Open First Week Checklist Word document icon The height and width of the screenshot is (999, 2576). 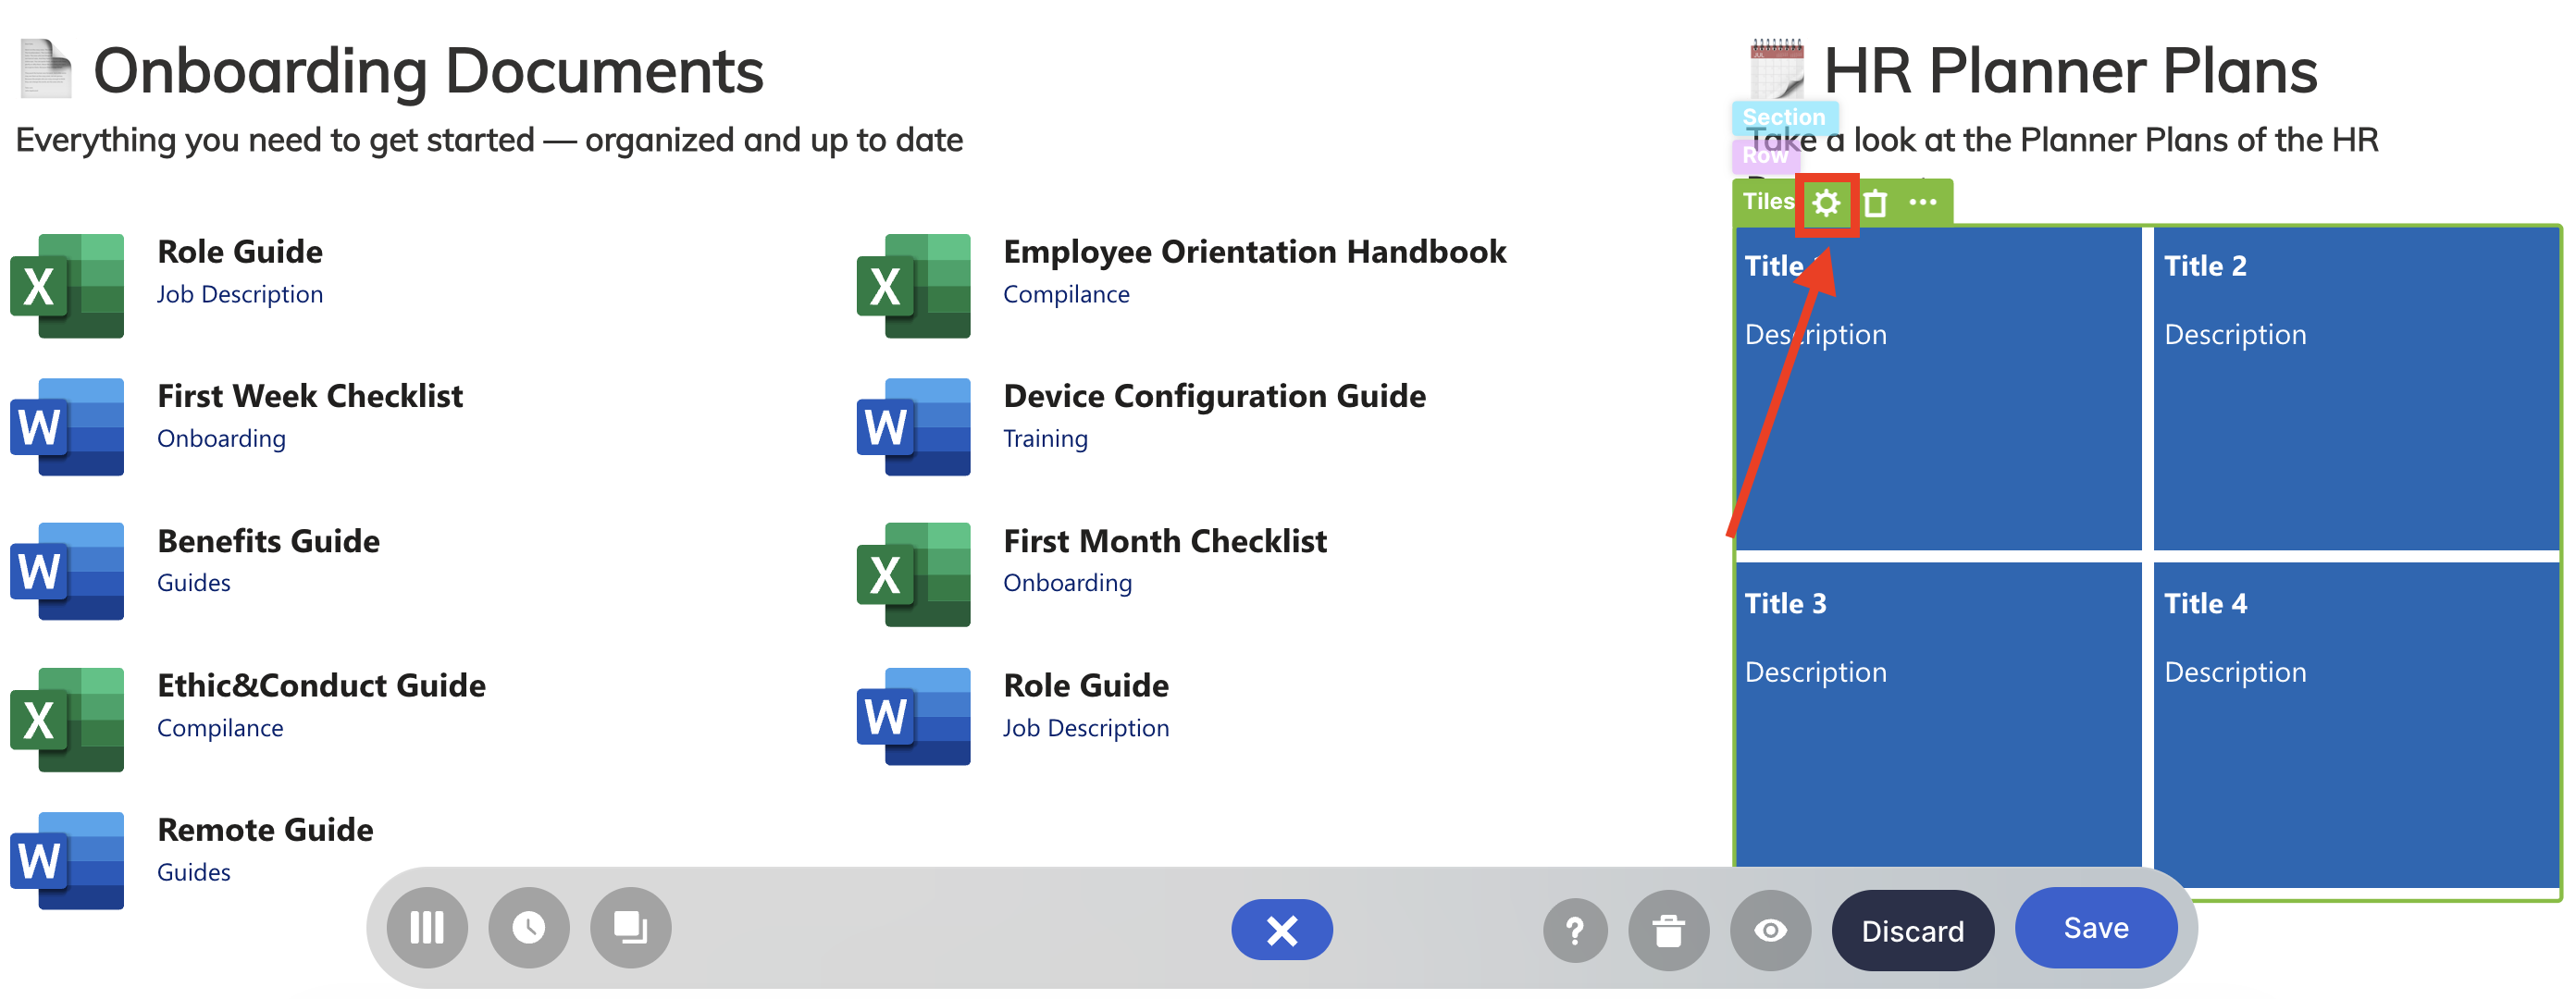click(x=67, y=427)
